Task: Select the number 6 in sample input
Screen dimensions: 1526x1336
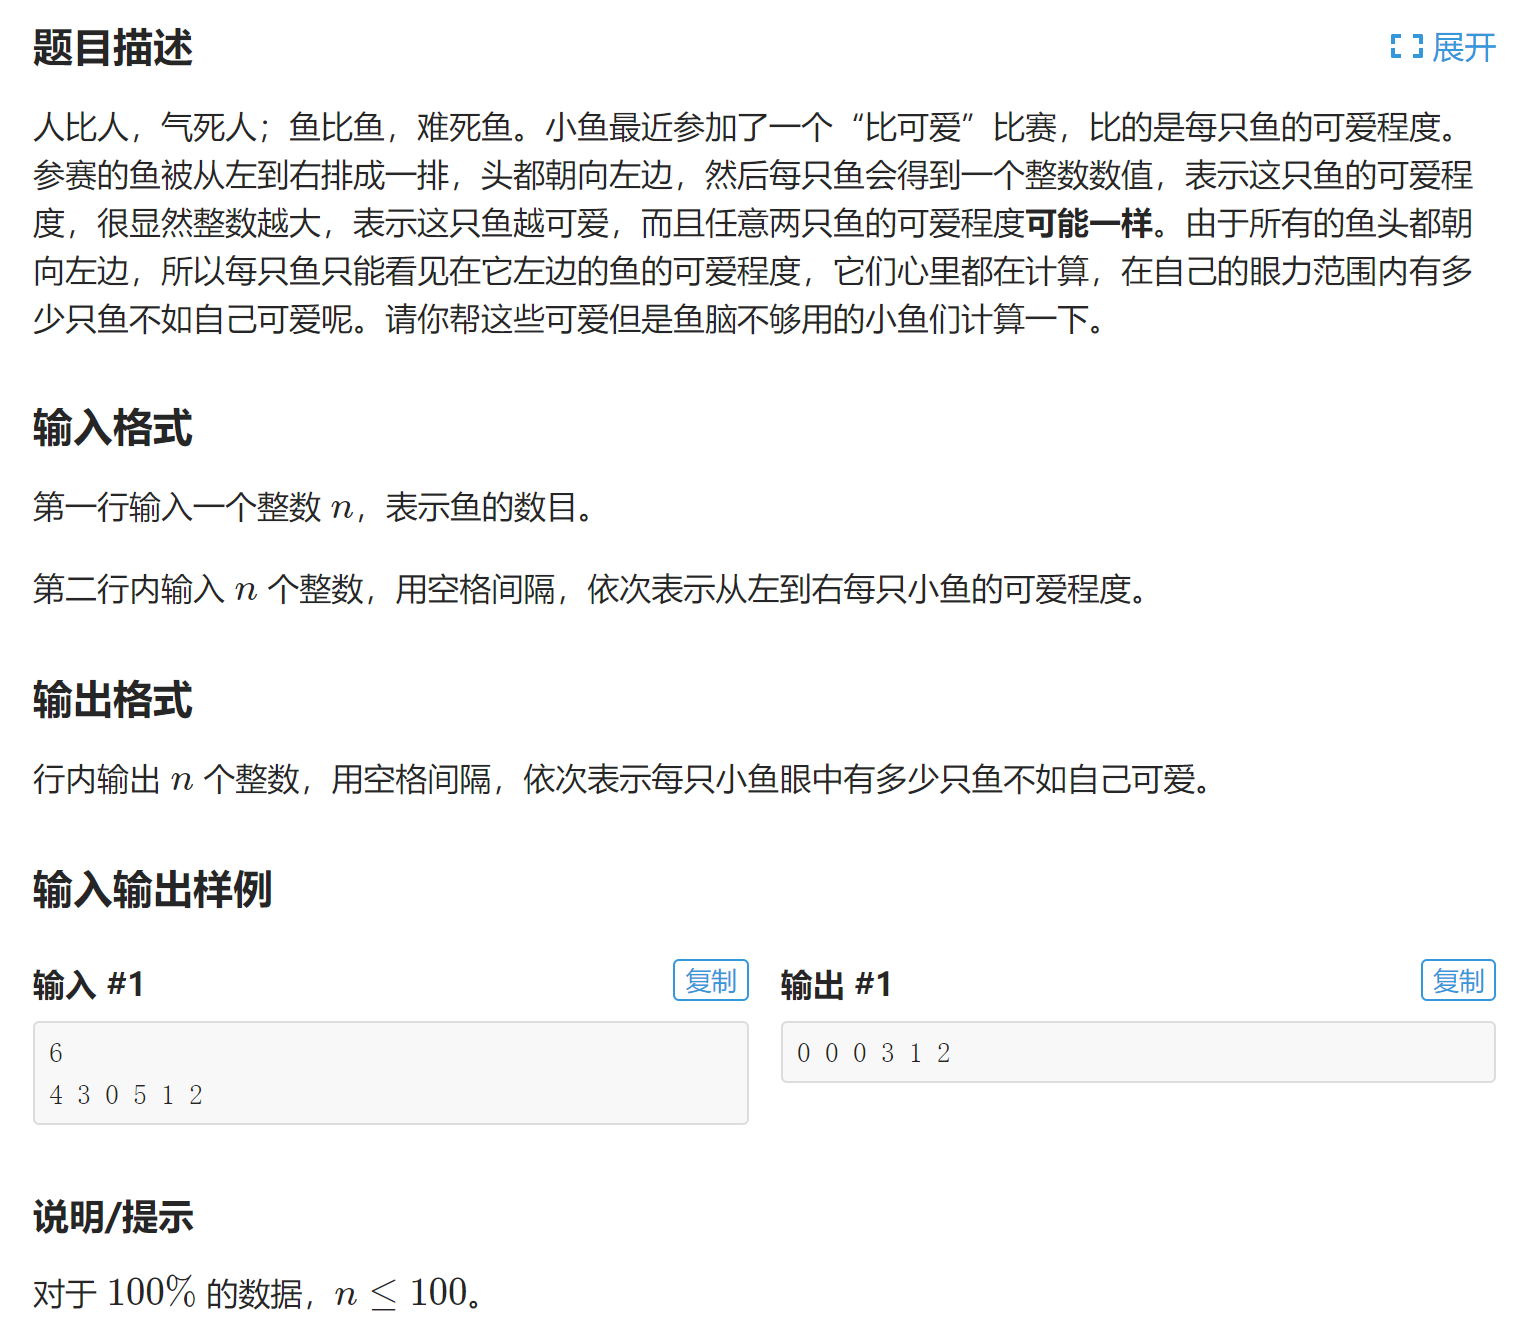Action: (x=57, y=1052)
